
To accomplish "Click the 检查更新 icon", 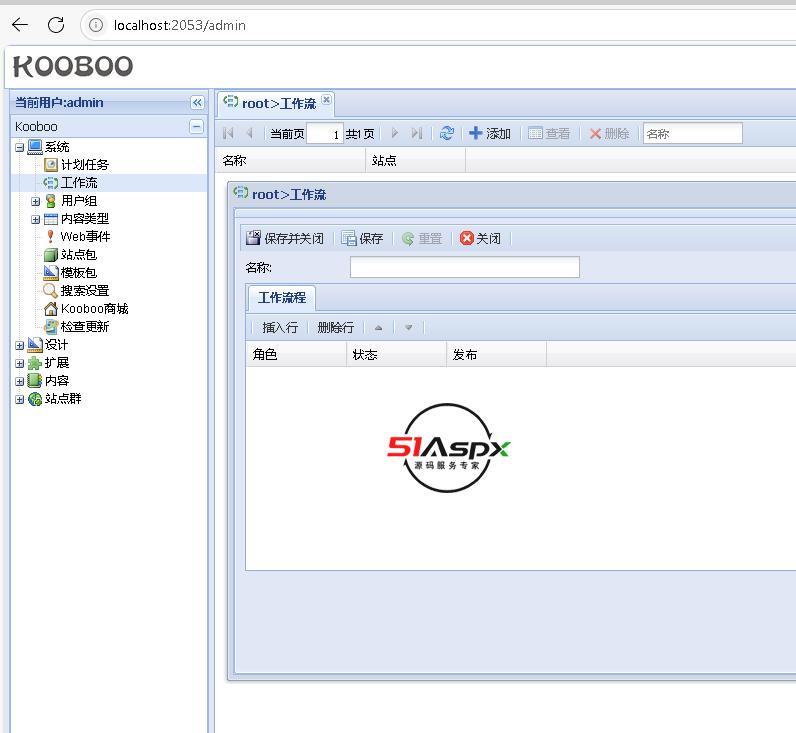I will 51,327.
